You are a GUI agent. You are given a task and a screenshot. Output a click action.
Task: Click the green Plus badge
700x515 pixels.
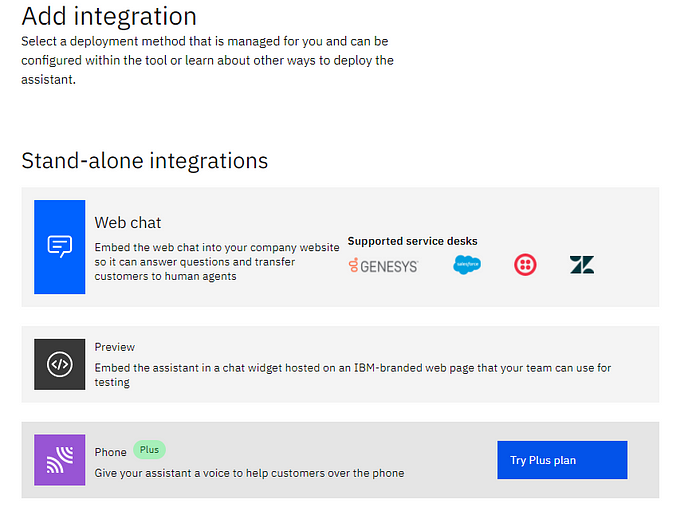[x=149, y=450]
